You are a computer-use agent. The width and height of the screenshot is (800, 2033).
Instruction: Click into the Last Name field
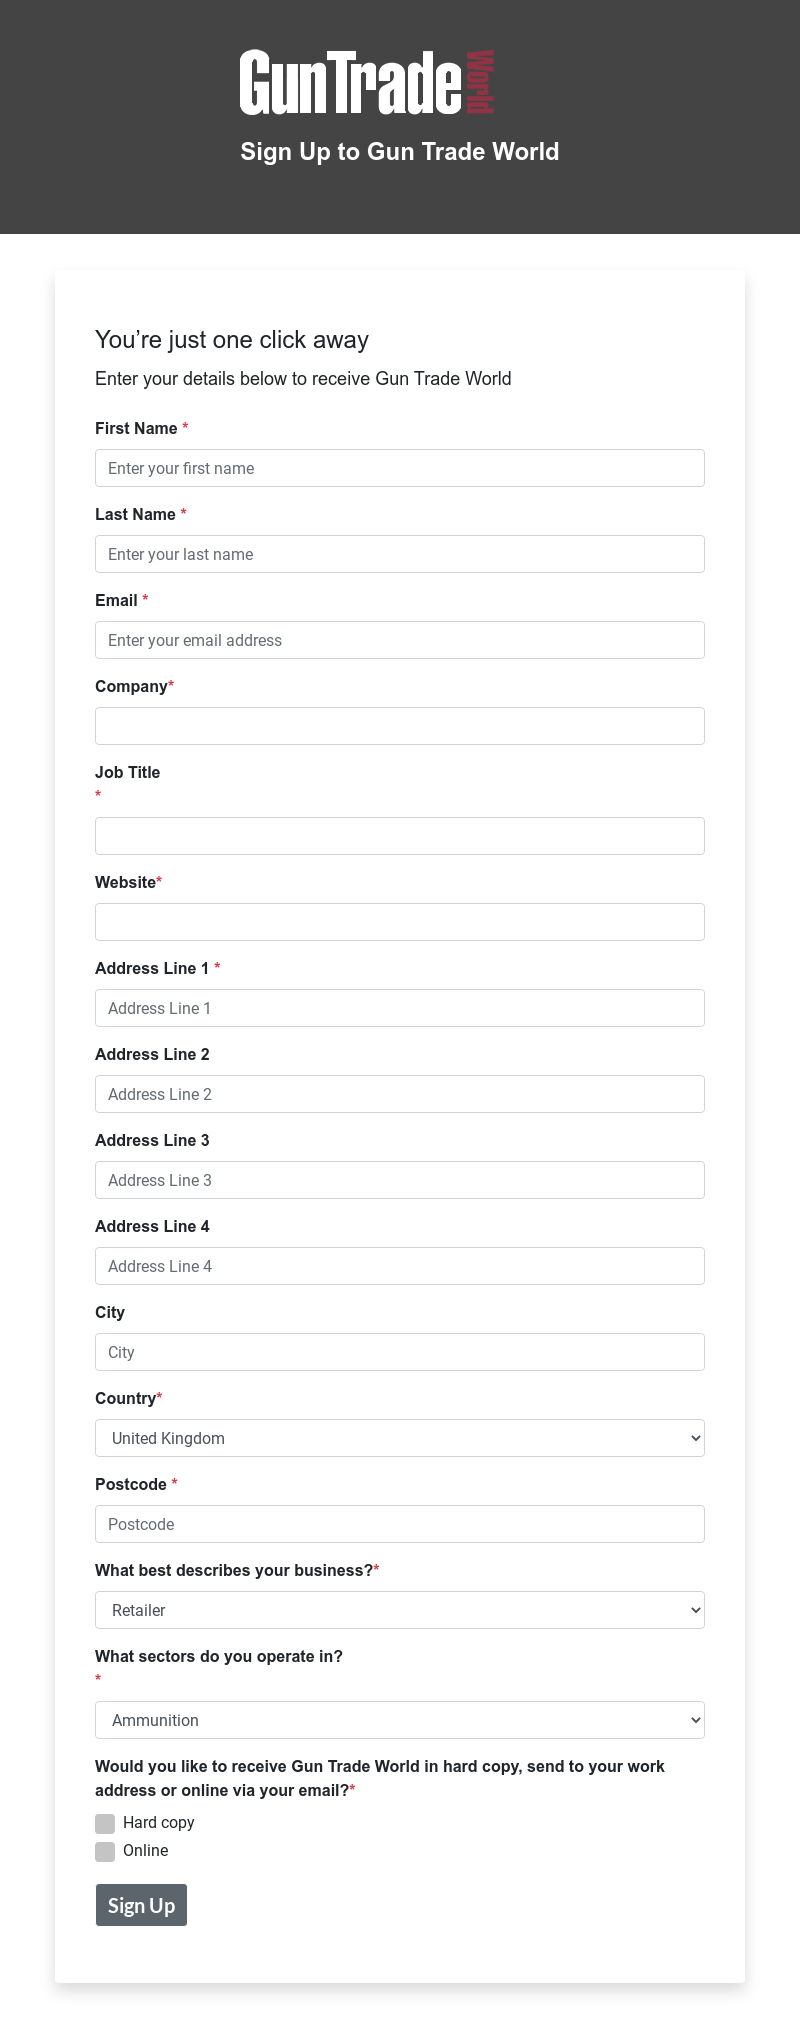pos(400,554)
